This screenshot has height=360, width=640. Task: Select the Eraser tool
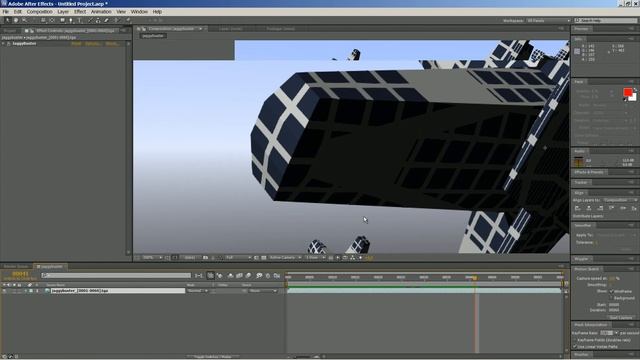(x=107, y=20)
